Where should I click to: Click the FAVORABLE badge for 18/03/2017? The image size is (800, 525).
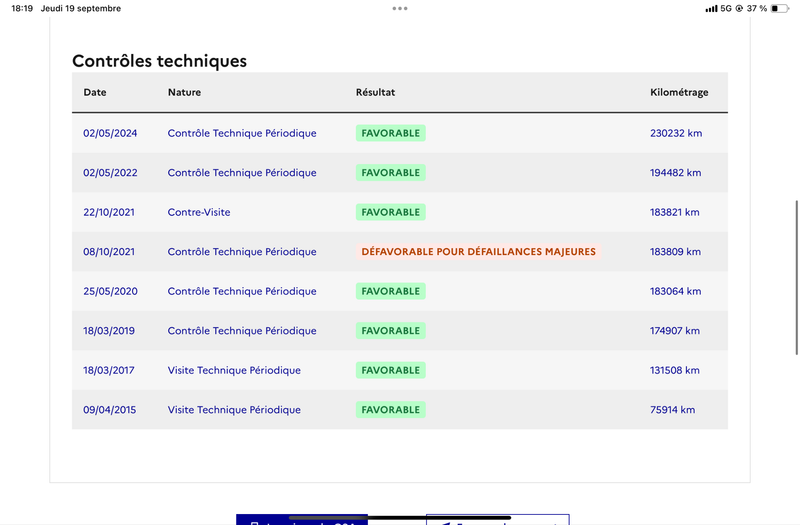pos(391,370)
